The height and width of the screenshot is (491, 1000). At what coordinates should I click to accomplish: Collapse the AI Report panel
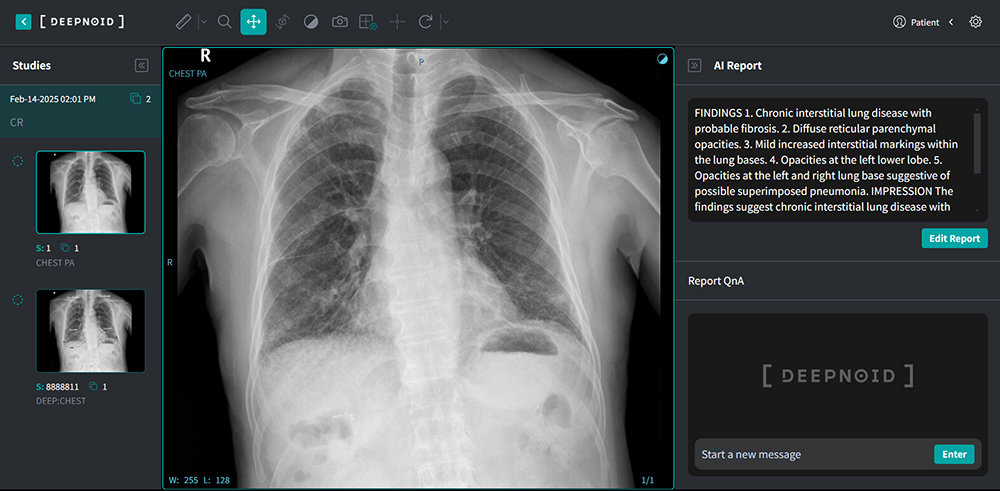(x=695, y=65)
